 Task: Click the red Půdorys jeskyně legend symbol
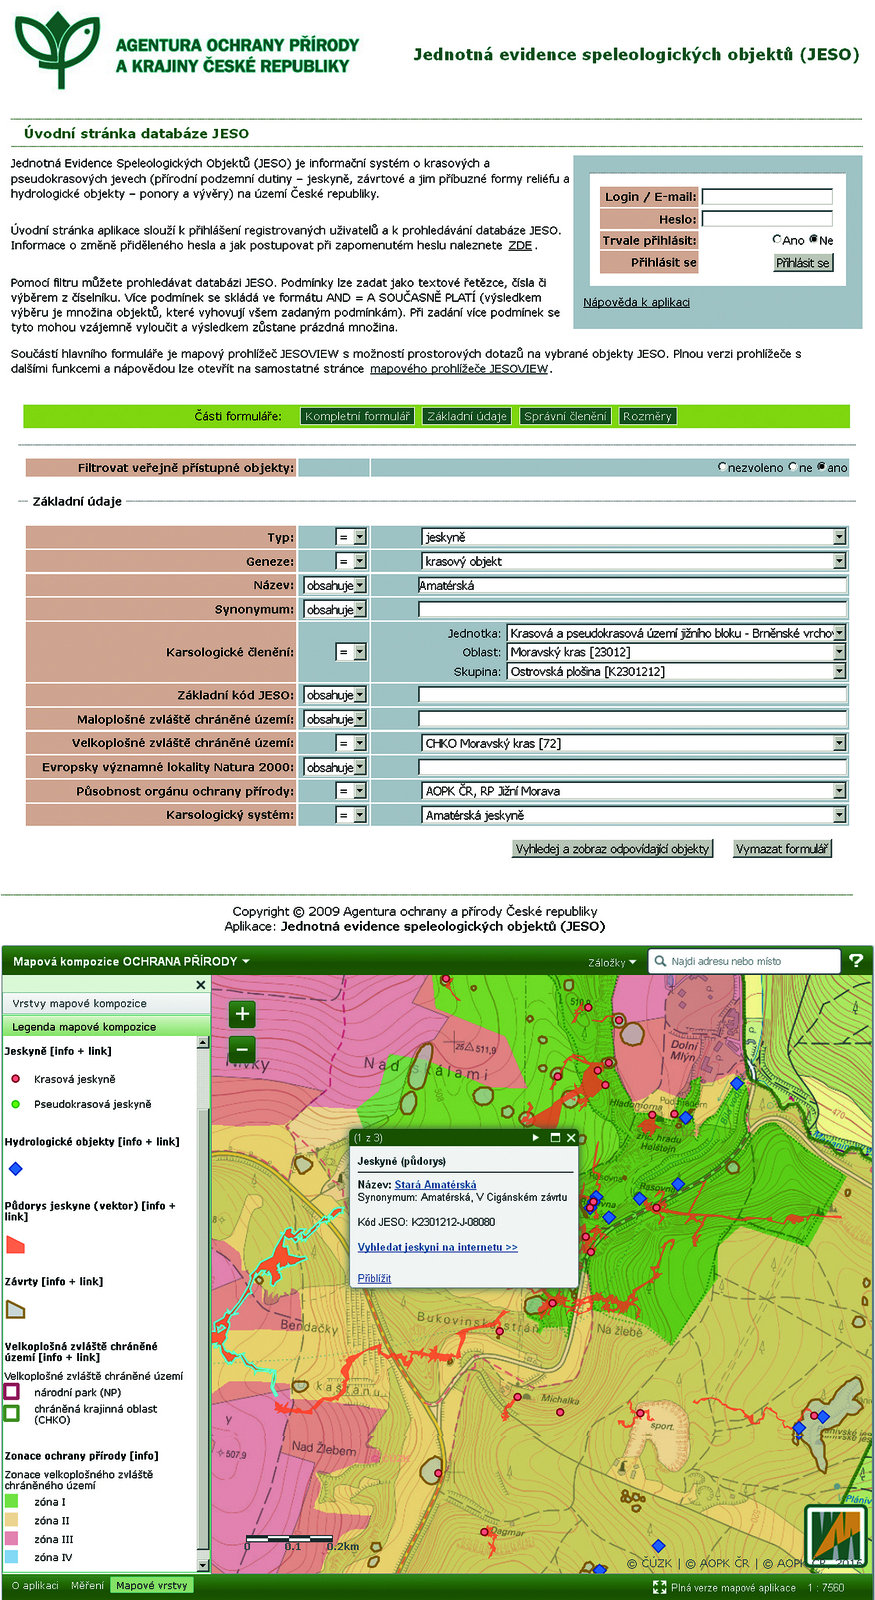pyautogui.click(x=15, y=1244)
